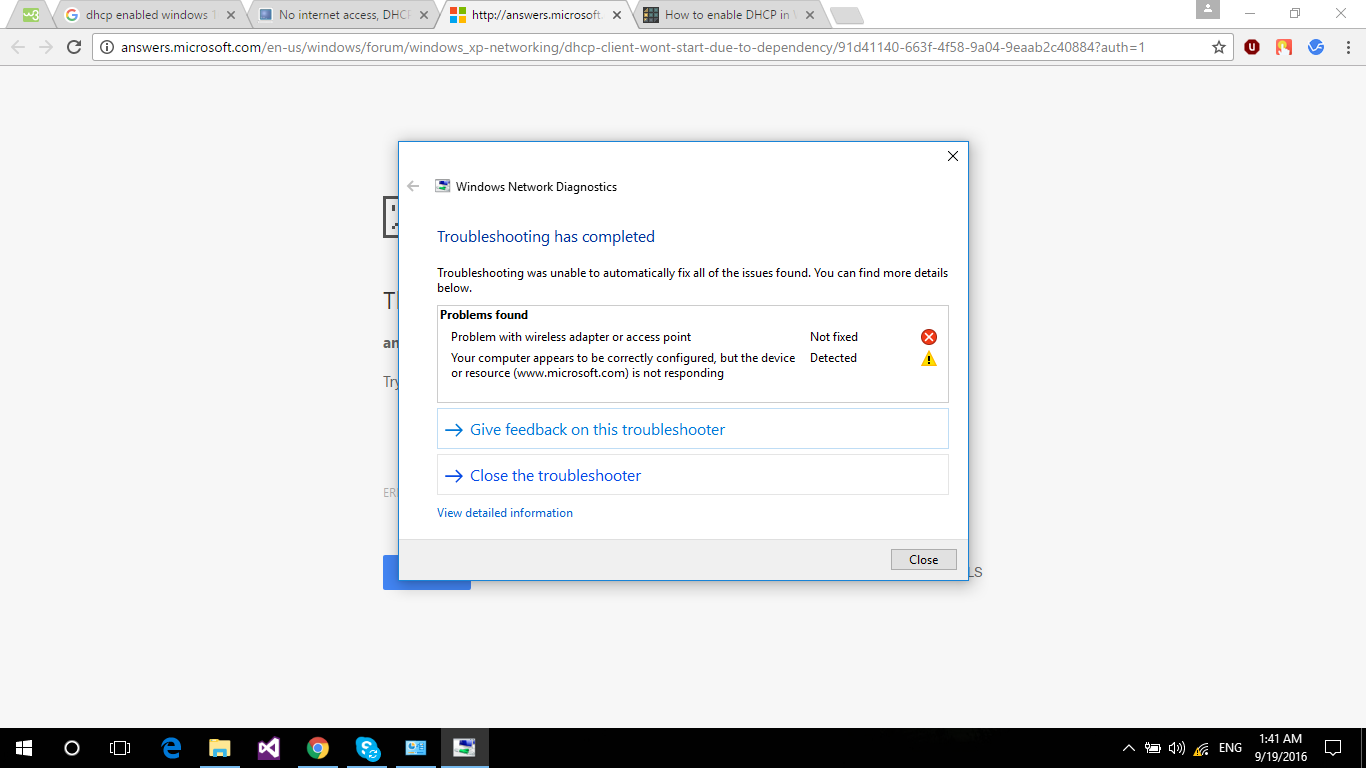This screenshot has height=768, width=1366.
Task: Open Cortana search circle on taskbar
Action: tap(72, 748)
